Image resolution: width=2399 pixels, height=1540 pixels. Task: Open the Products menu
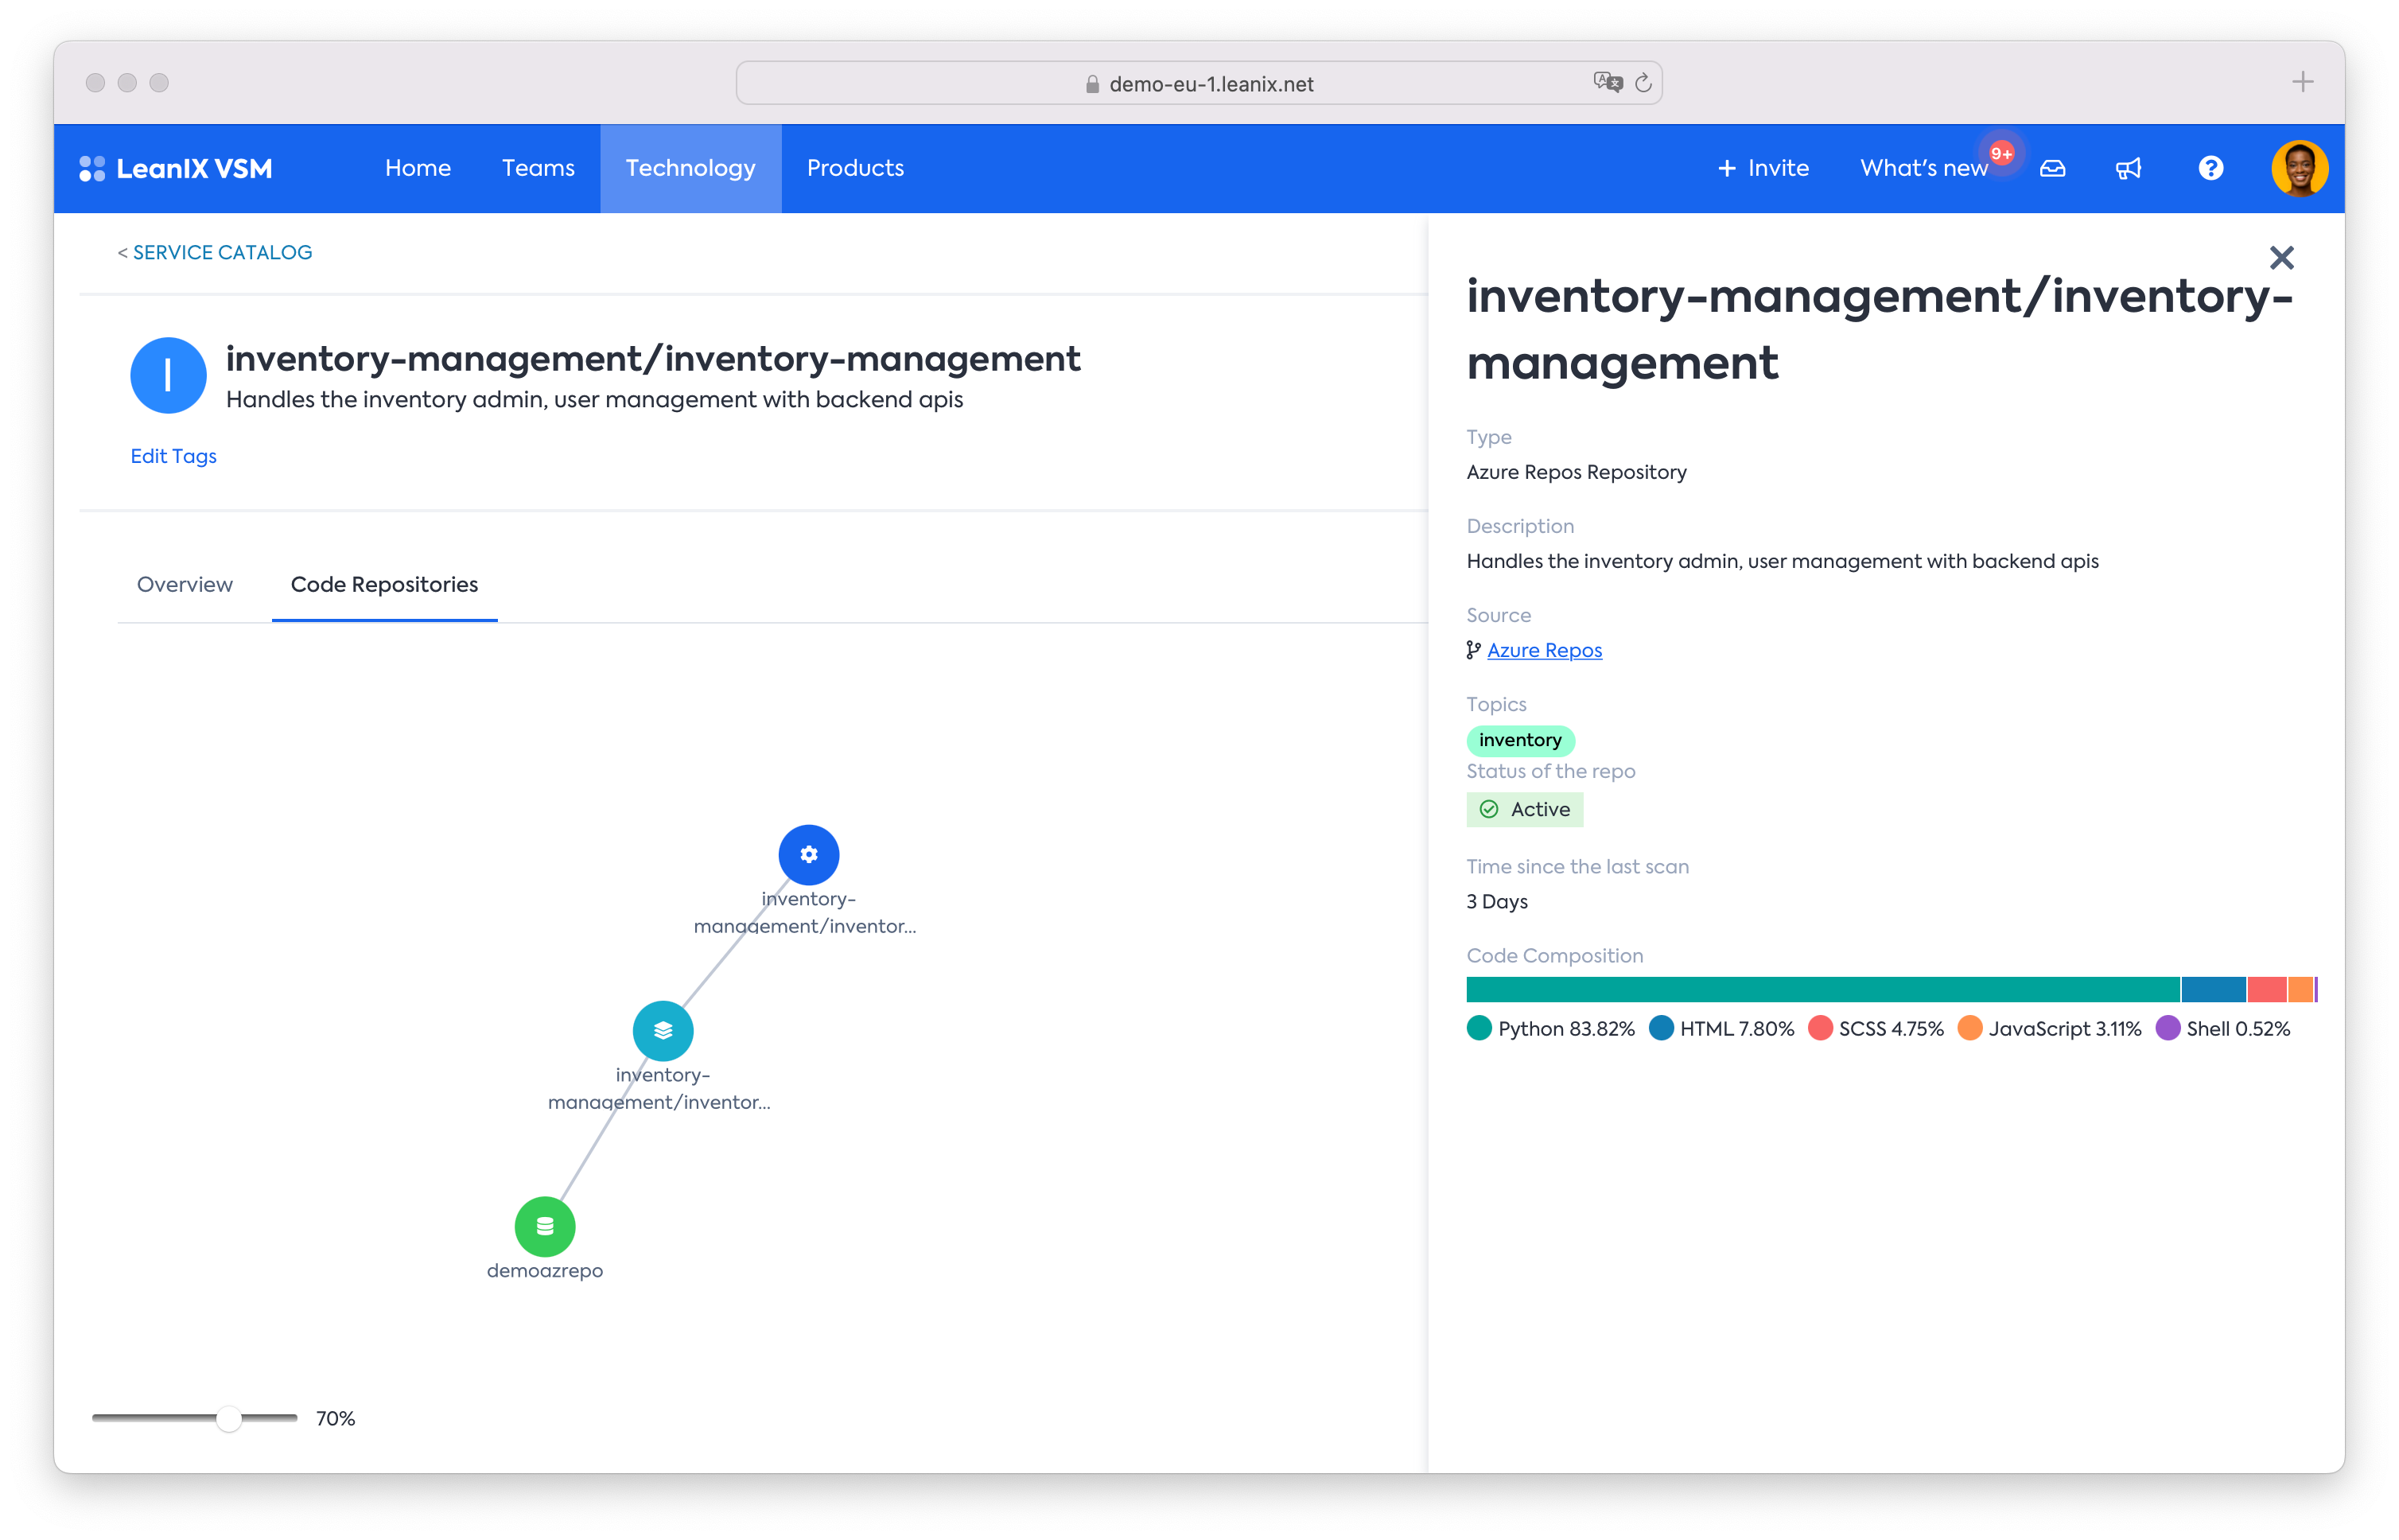855,168
